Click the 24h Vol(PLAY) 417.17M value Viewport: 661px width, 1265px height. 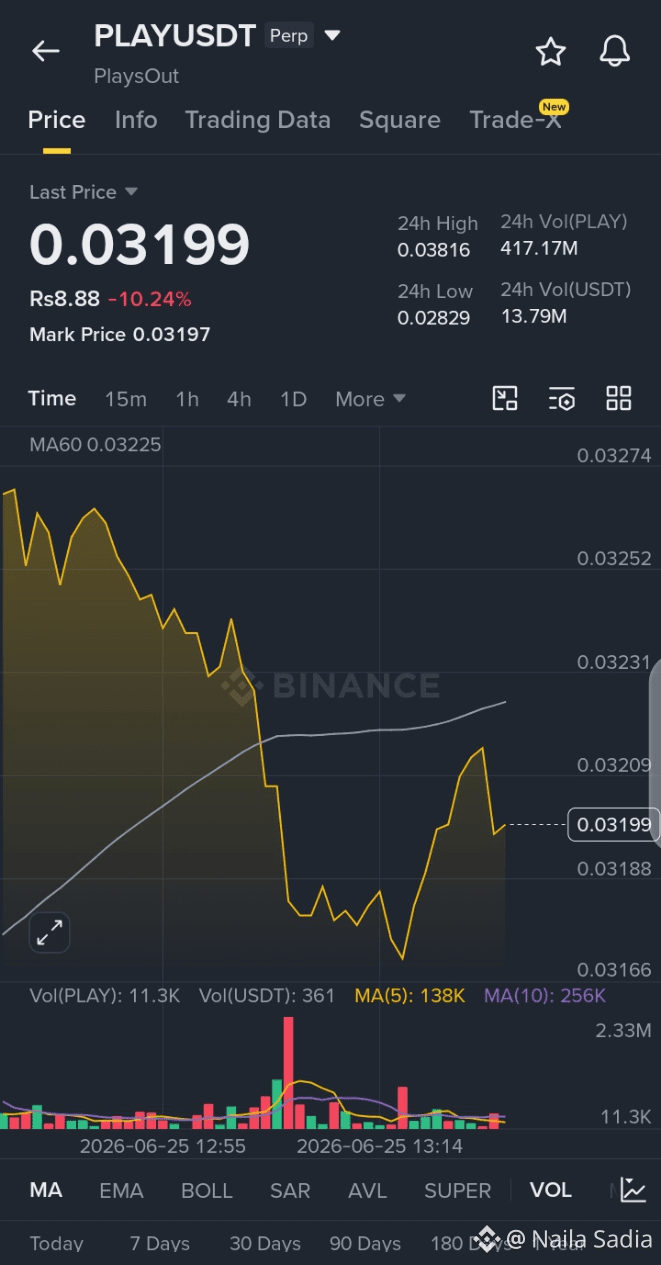539,248
